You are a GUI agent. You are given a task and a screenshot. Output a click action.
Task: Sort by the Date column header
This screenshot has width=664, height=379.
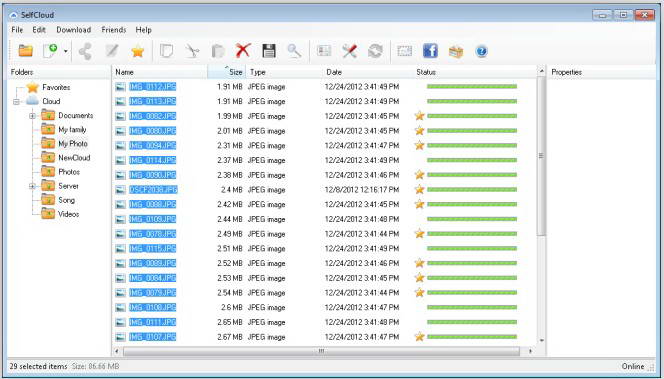pyautogui.click(x=368, y=72)
